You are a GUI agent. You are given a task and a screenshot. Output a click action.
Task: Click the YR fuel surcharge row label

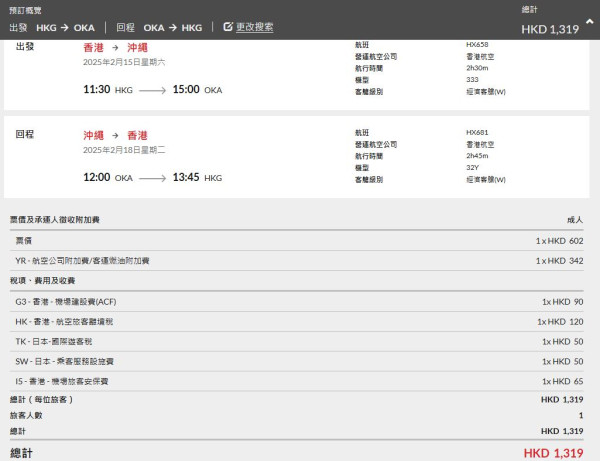click(82, 261)
